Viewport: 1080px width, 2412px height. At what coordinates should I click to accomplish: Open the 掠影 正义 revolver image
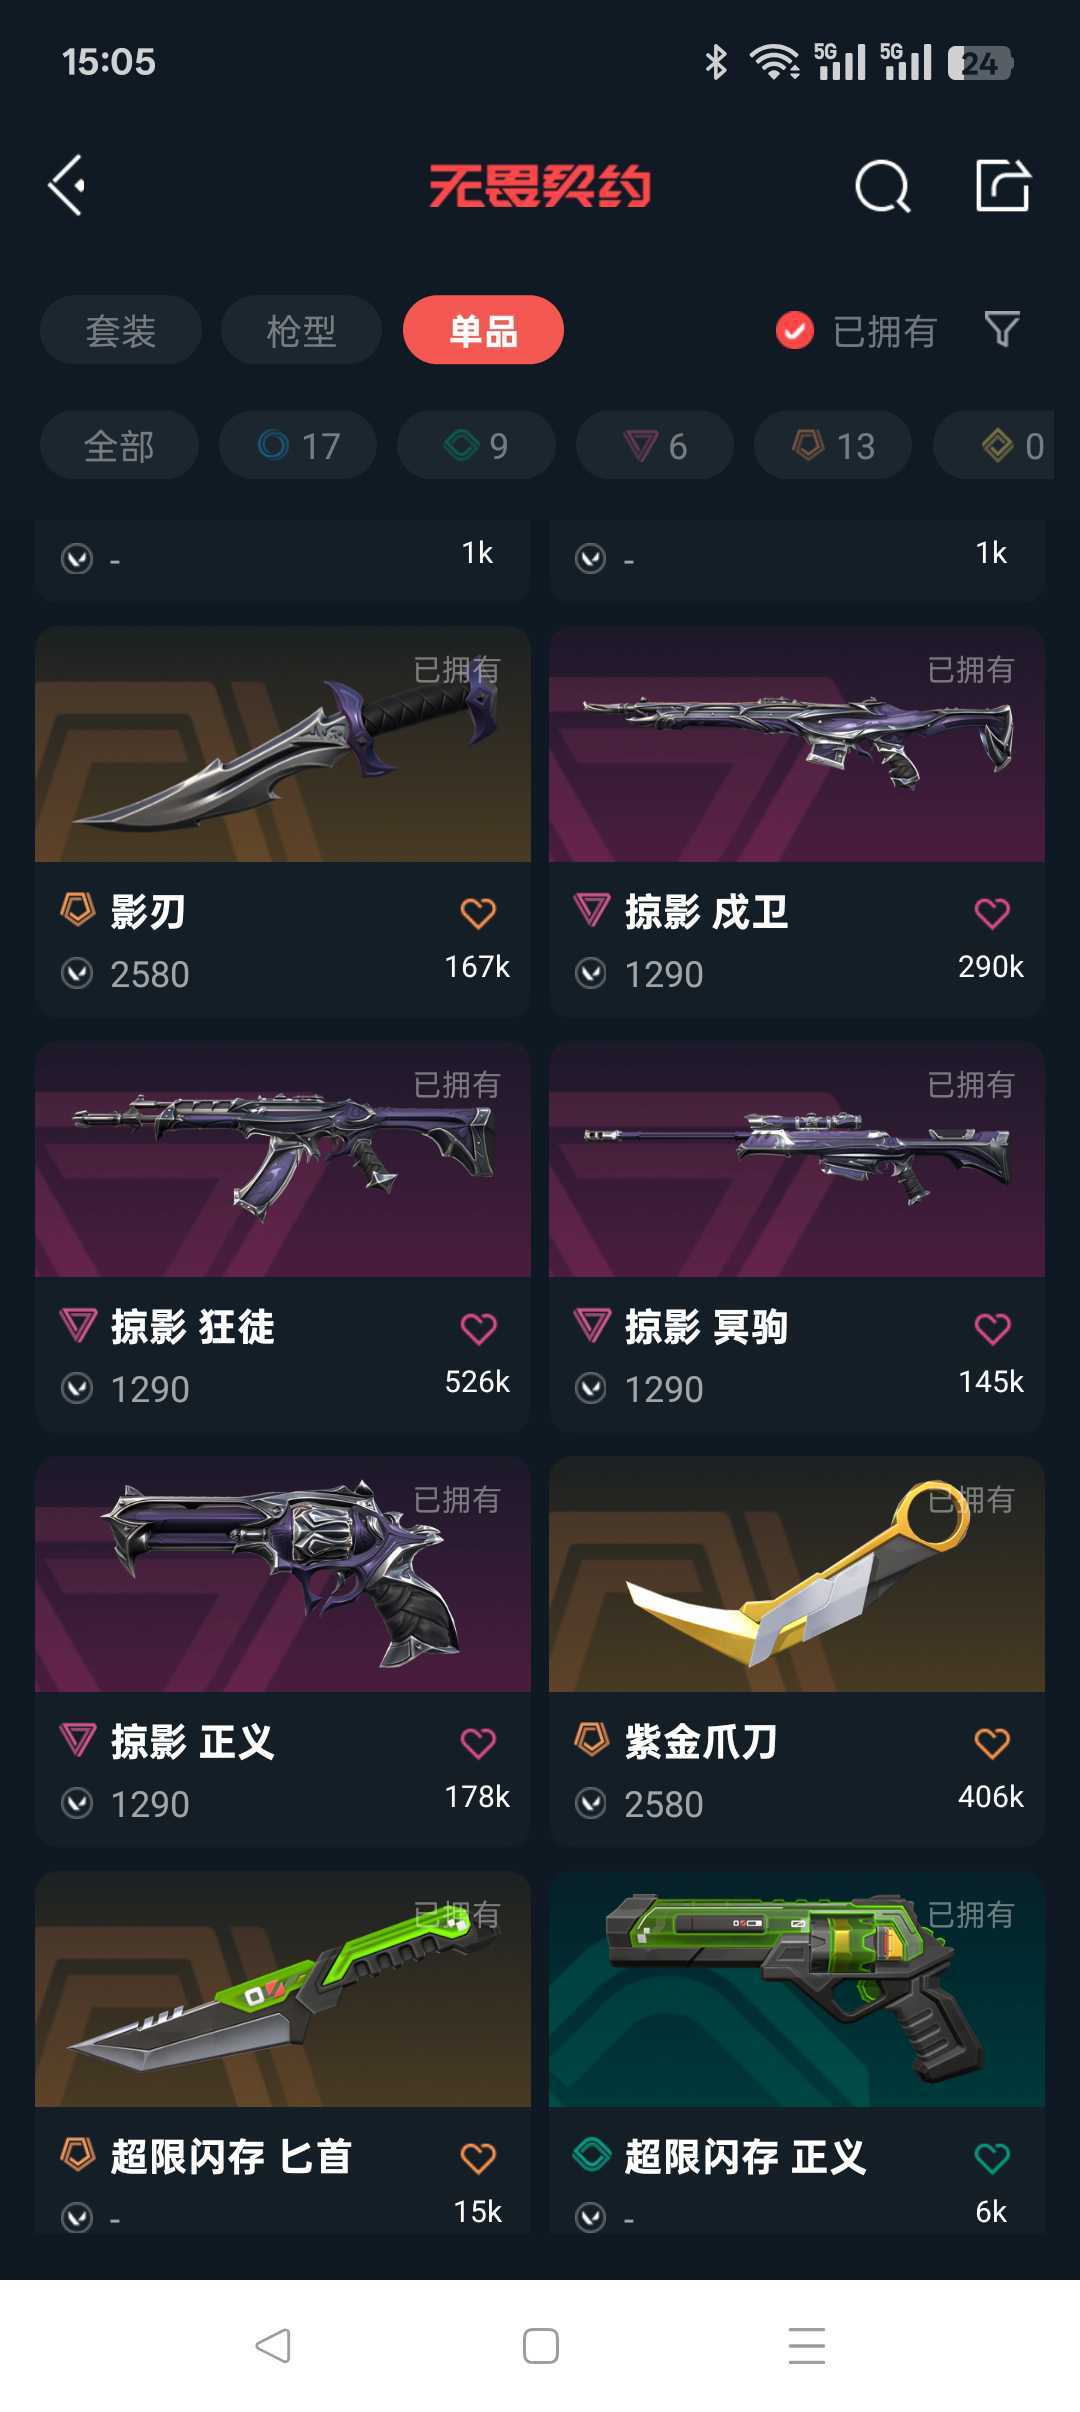click(x=283, y=1575)
